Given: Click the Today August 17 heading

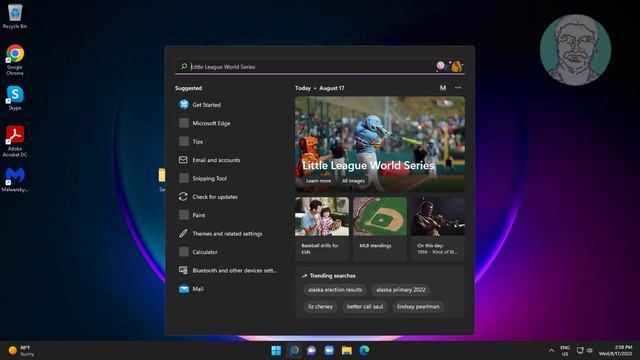Looking at the screenshot, I should [x=320, y=88].
